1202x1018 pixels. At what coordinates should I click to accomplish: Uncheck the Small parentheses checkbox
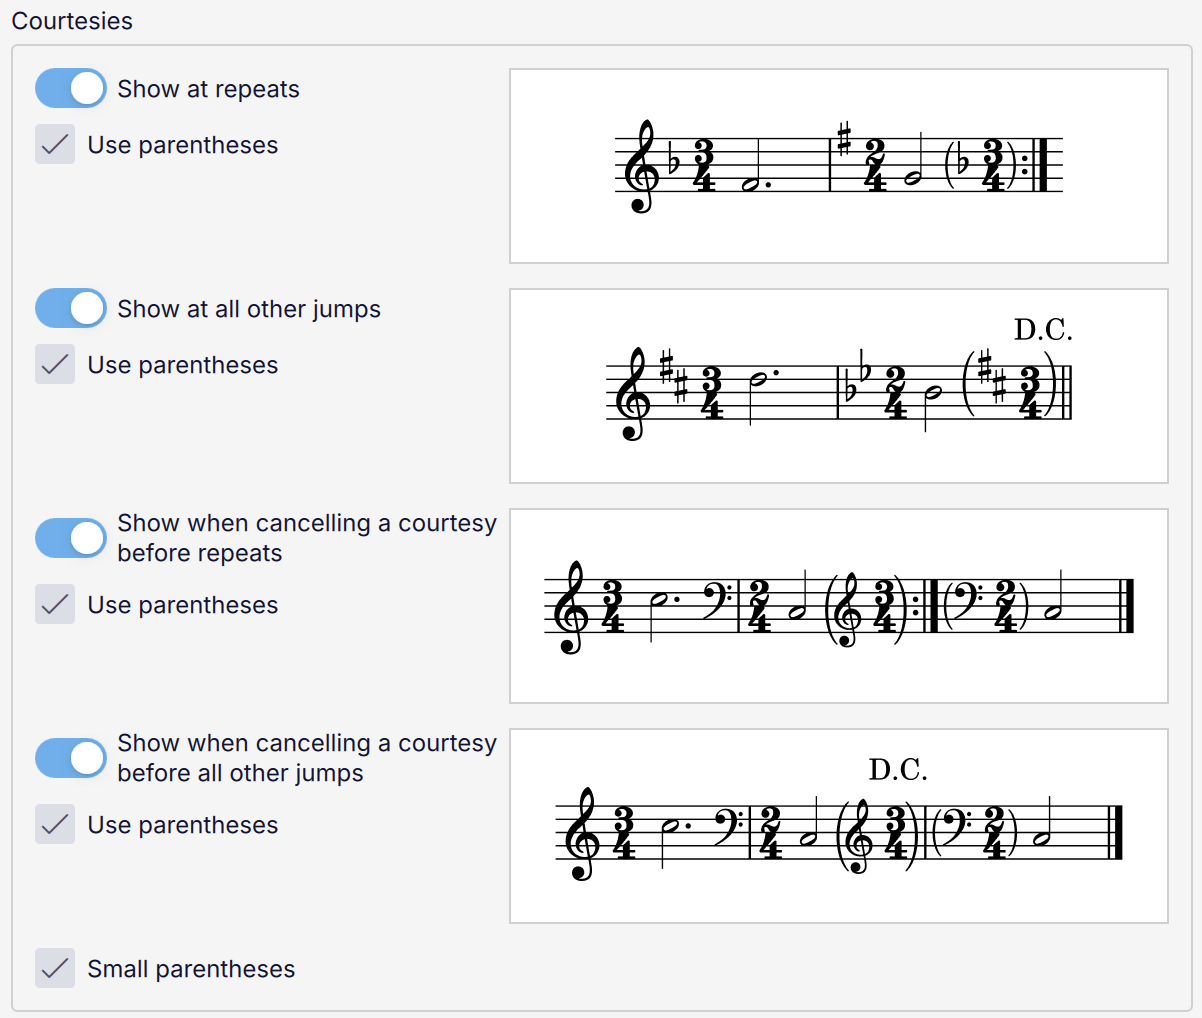coord(55,969)
